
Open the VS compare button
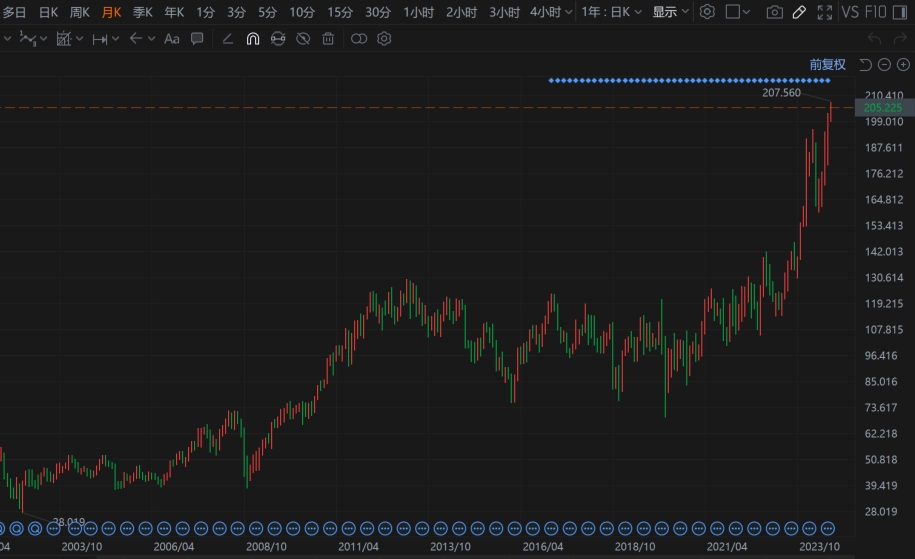pyautogui.click(x=850, y=12)
